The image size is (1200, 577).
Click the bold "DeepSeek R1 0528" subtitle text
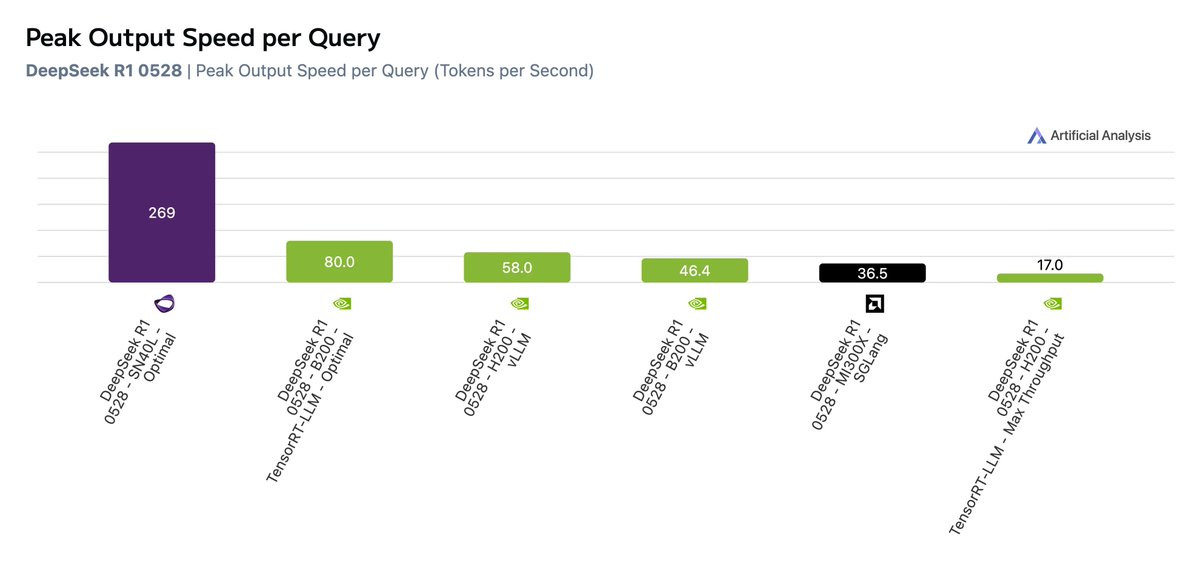click(103, 71)
